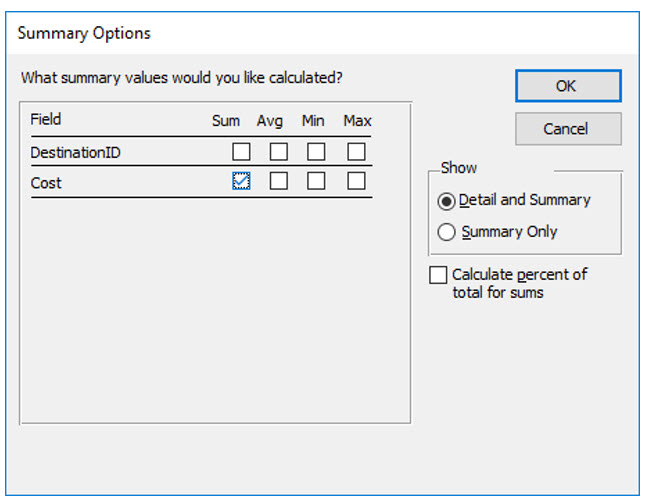
Task: Check Avg for Cost field
Action: tap(279, 181)
